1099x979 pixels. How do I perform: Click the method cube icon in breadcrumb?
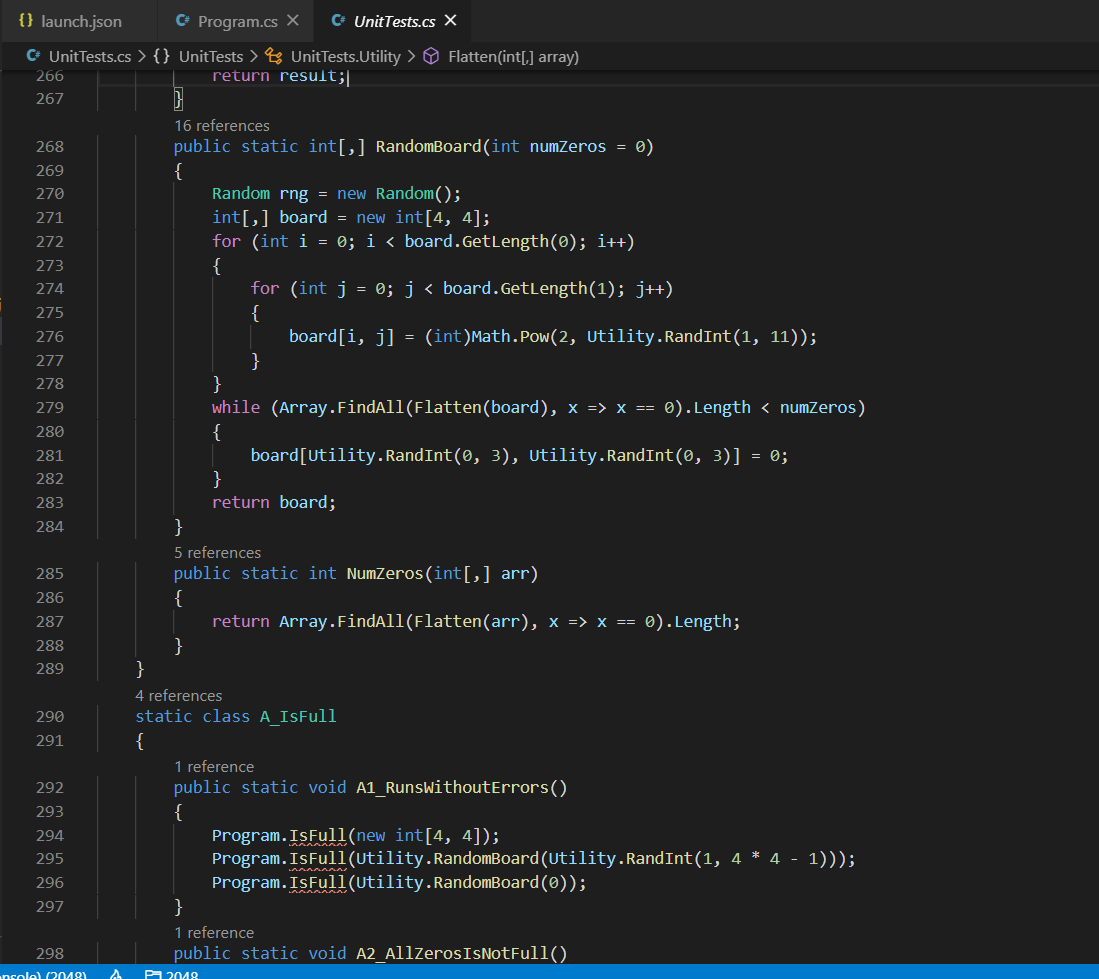[431, 57]
